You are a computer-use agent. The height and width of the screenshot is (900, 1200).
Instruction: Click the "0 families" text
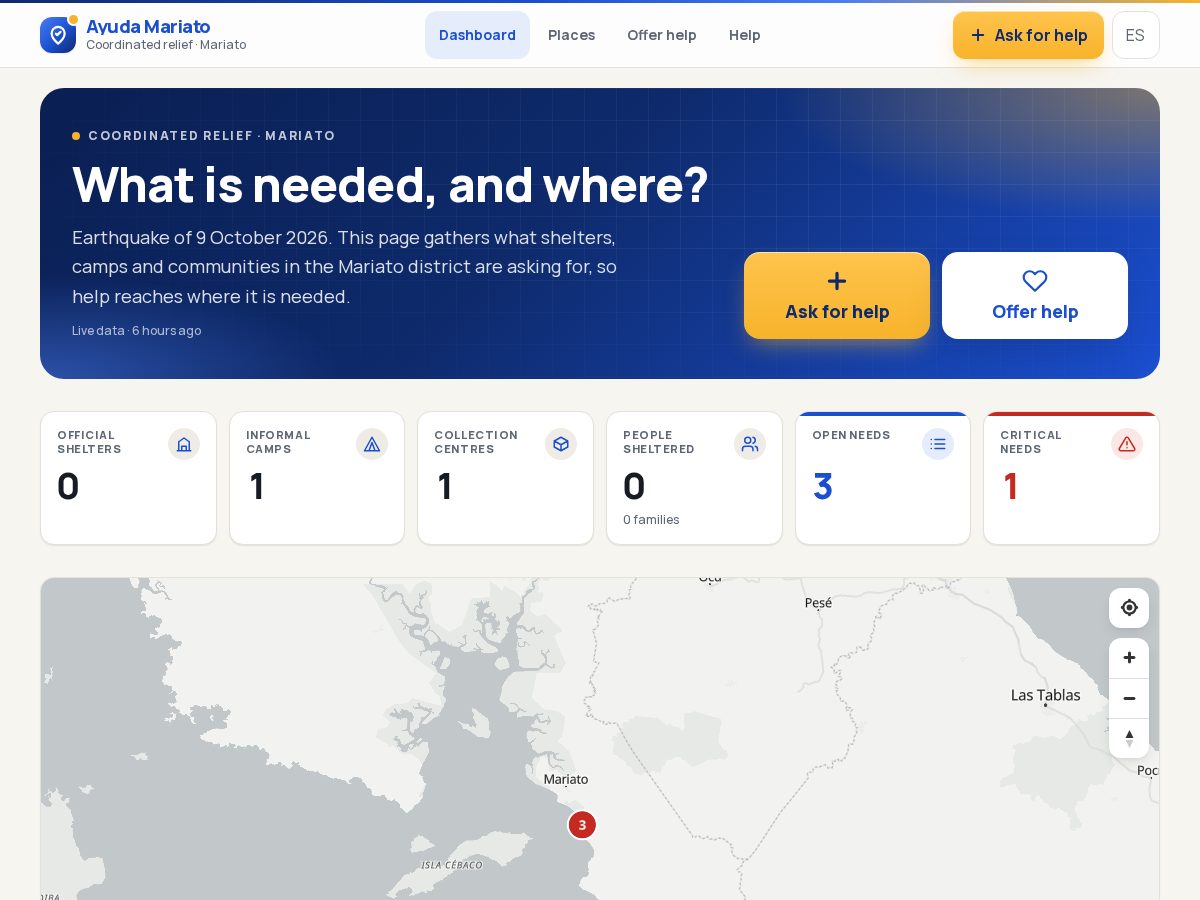point(651,520)
